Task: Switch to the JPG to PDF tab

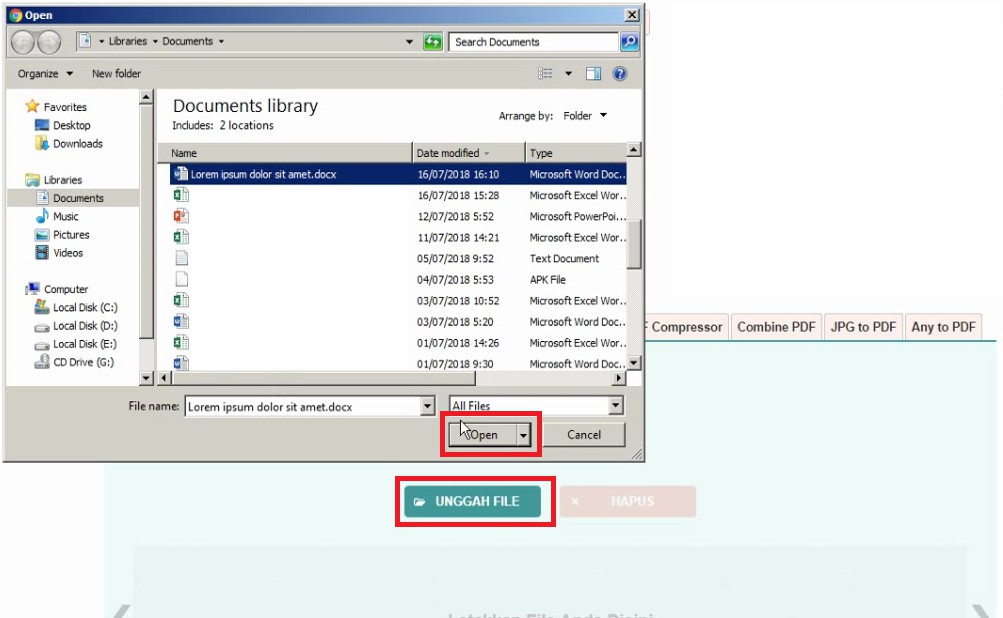Action: pyautogui.click(x=863, y=327)
